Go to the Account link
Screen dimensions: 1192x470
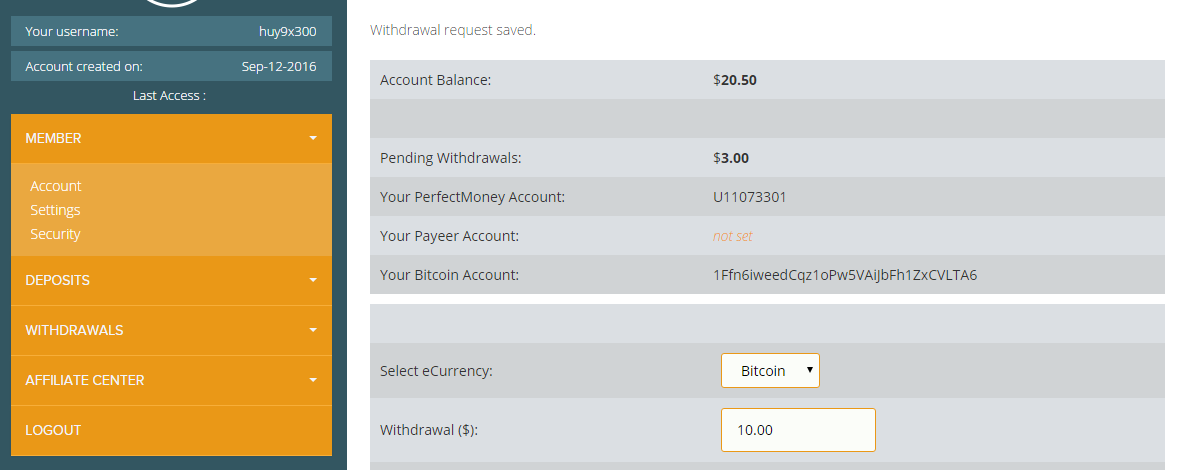[56, 186]
